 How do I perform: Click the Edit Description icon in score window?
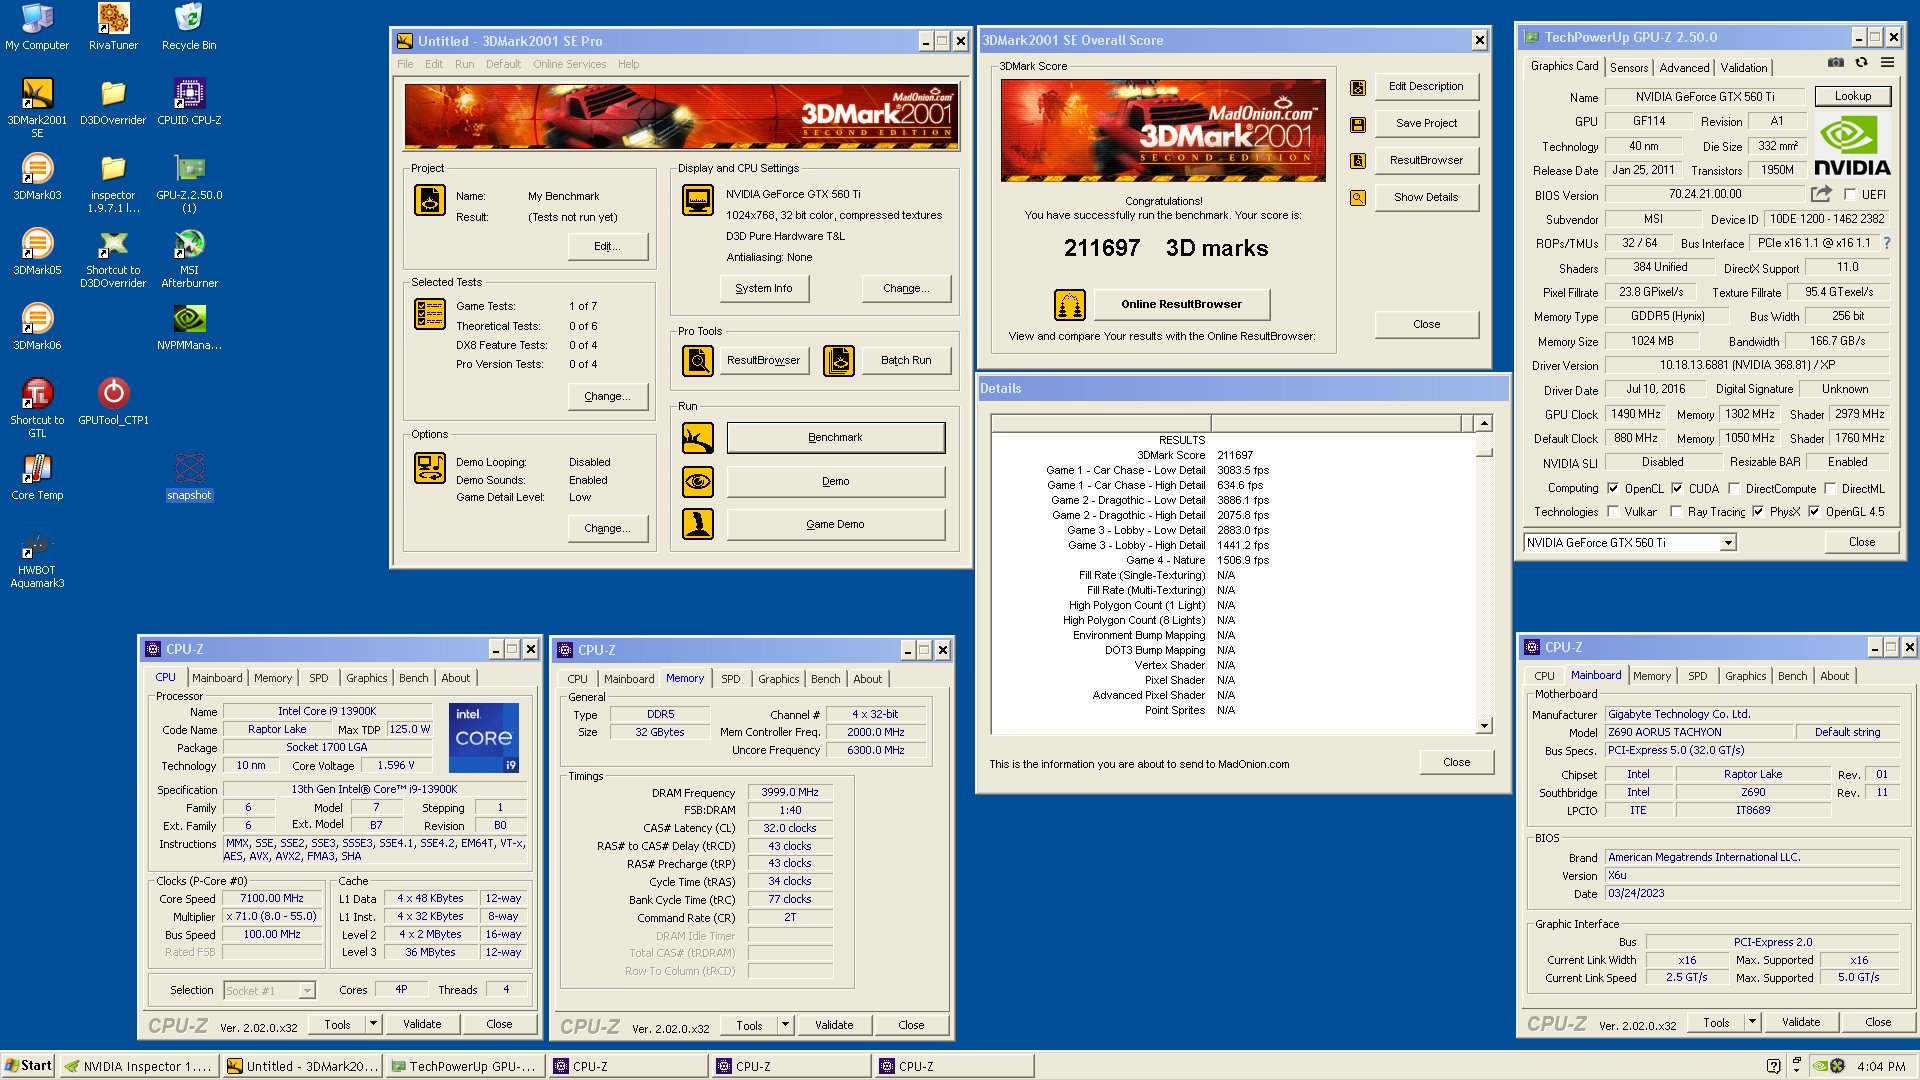pos(1358,87)
